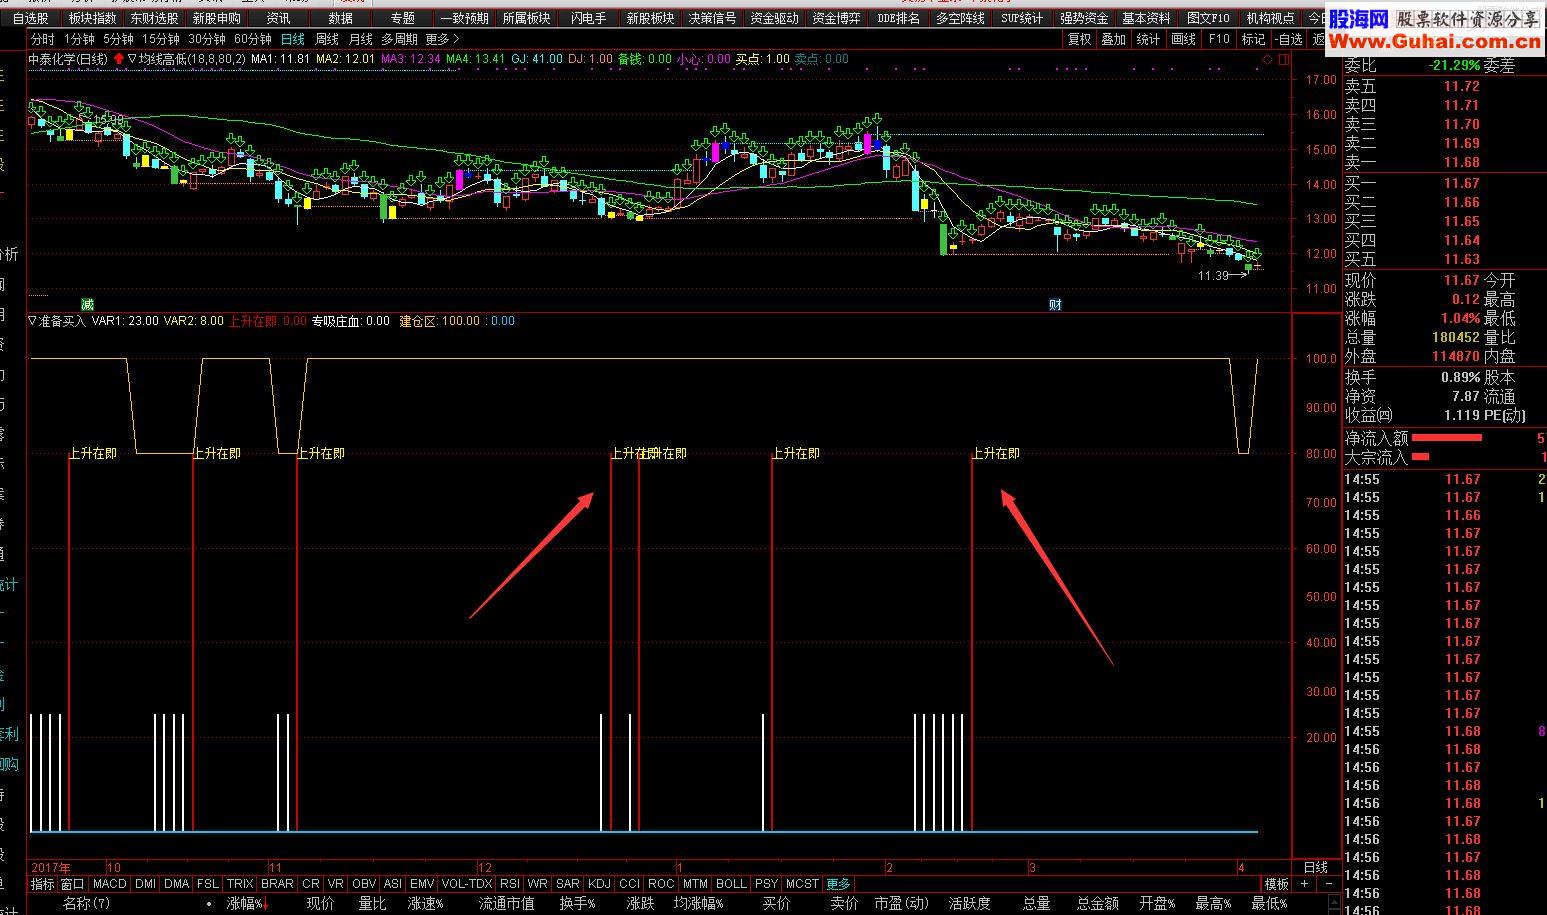This screenshot has height=915, width=1547.
Task: Expand the 均线高低 indicator triangle
Action: pos(132,59)
